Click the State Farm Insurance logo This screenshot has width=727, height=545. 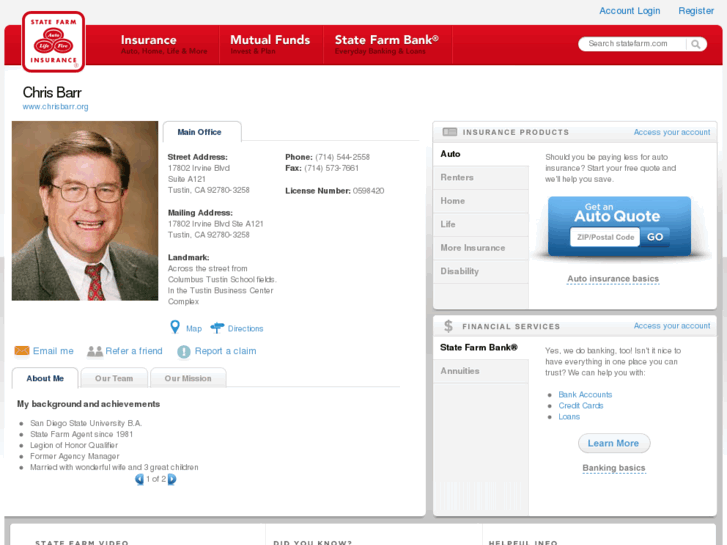coord(53,42)
